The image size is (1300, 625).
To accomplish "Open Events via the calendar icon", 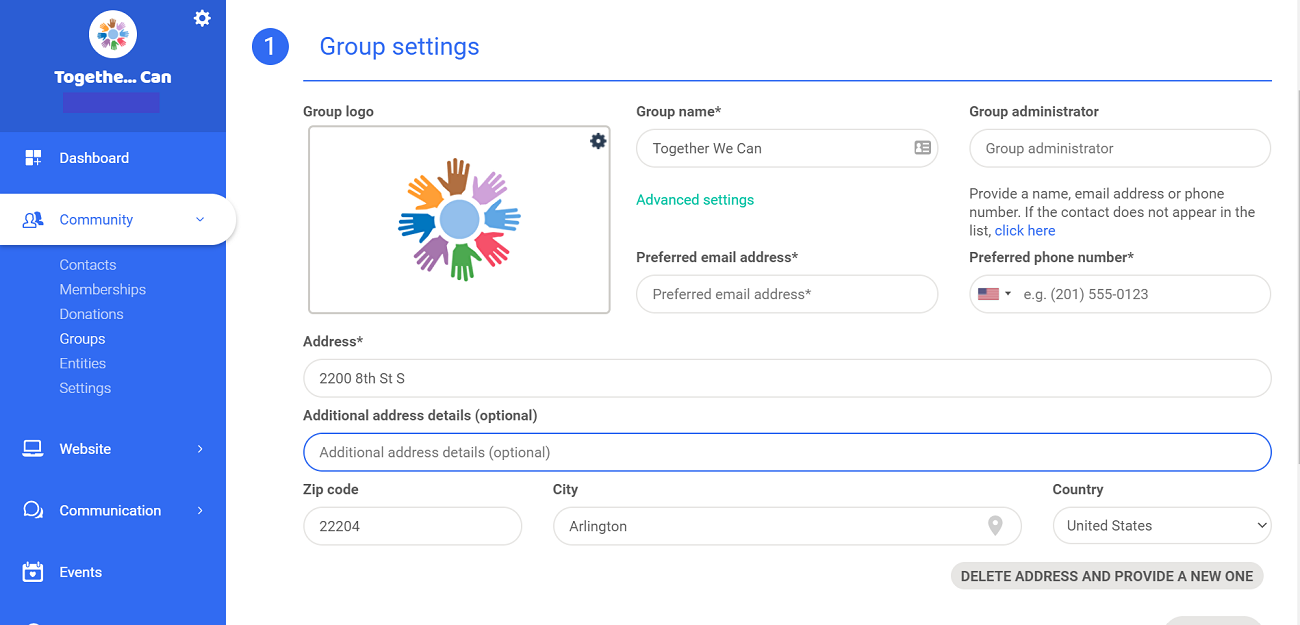I will pyautogui.click(x=33, y=571).
